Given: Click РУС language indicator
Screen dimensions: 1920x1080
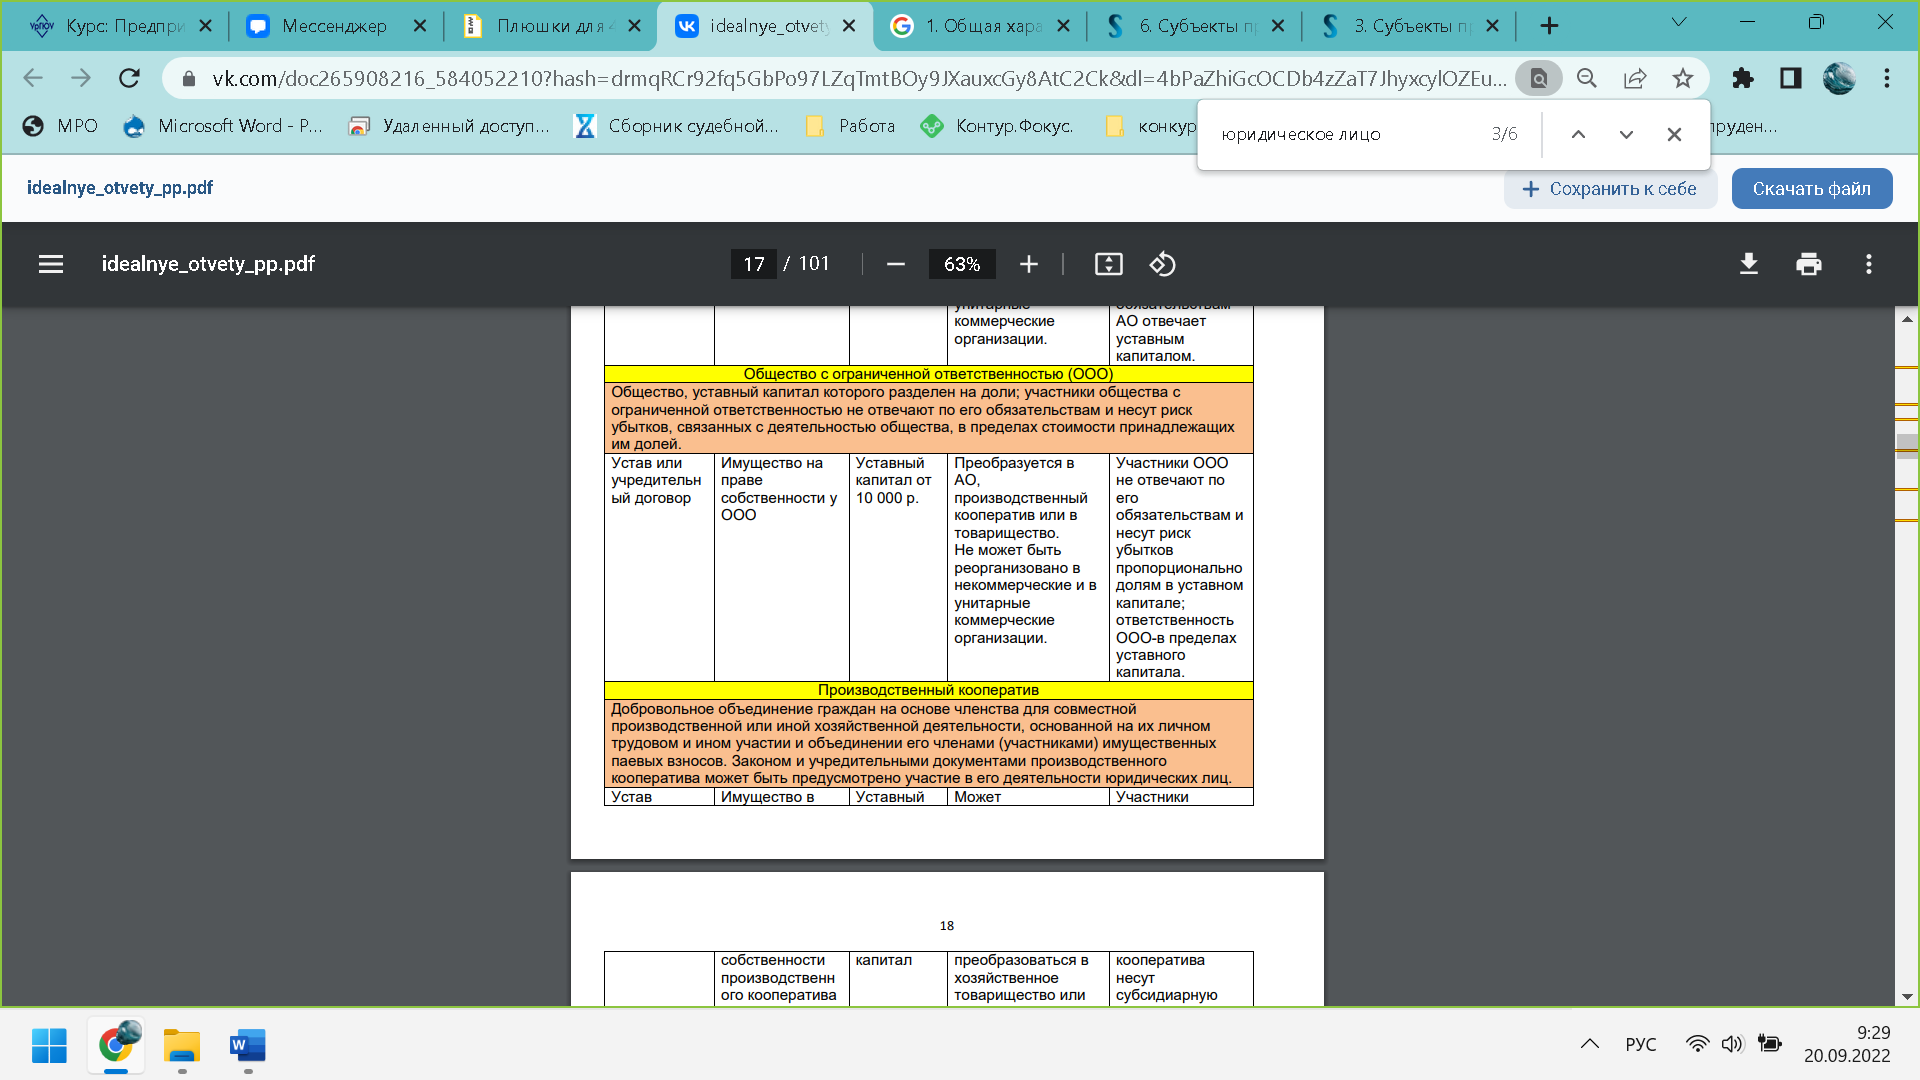Looking at the screenshot, I should click(x=1641, y=1044).
